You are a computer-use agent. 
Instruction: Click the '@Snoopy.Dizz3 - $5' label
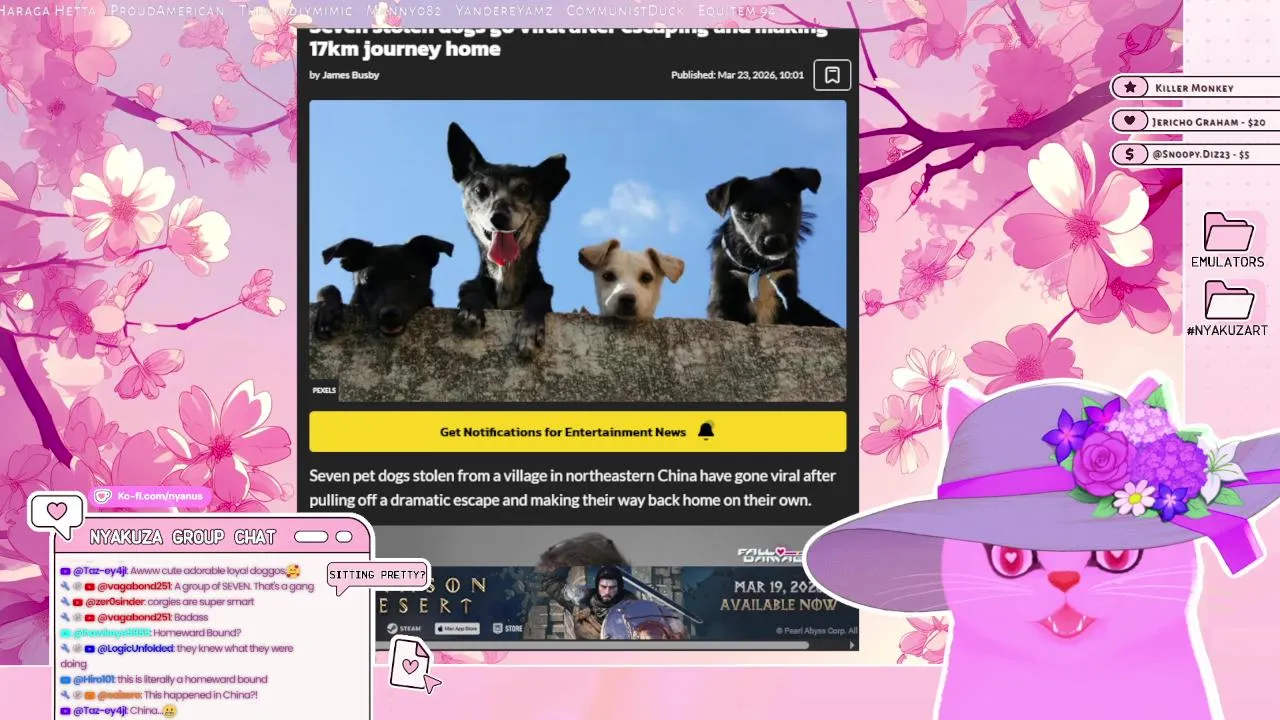pyautogui.click(x=1201, y=155)
